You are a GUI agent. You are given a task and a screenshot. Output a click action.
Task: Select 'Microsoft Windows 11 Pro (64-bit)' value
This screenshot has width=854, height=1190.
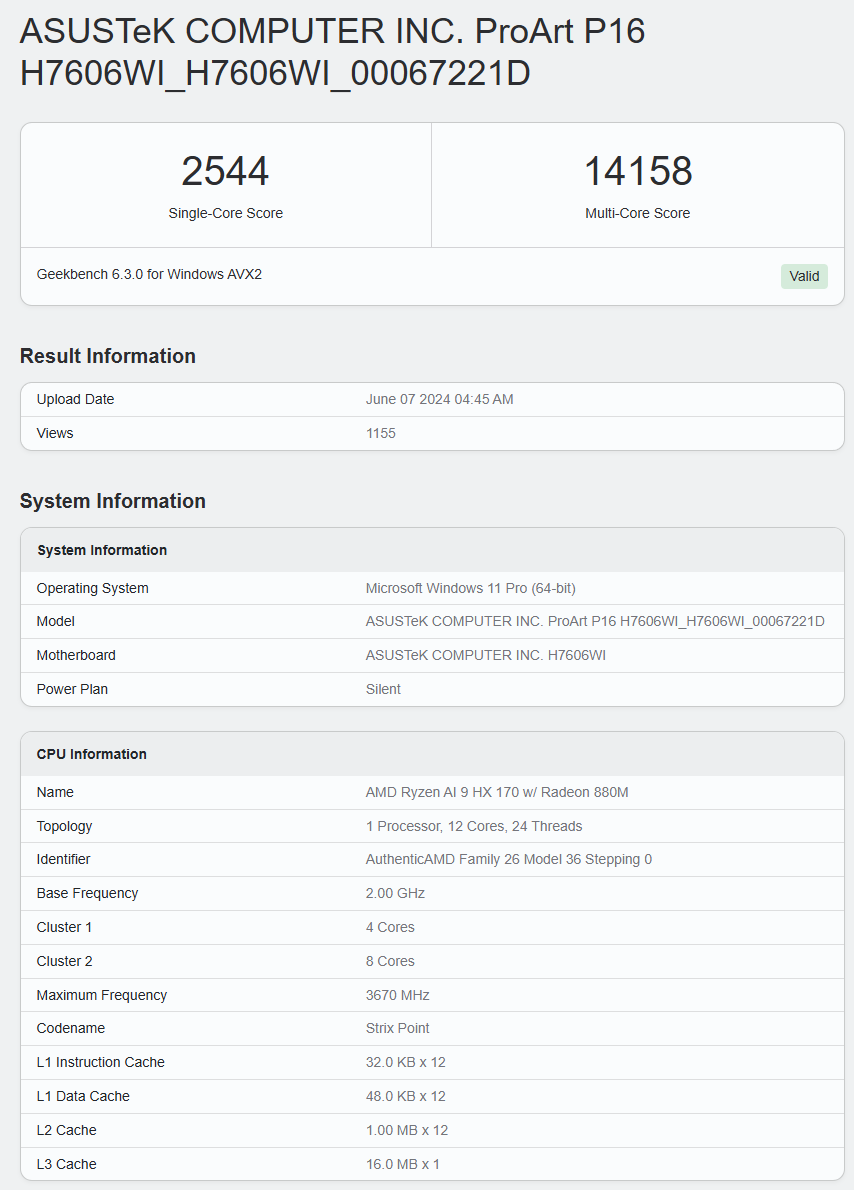[x=471, y=588]
